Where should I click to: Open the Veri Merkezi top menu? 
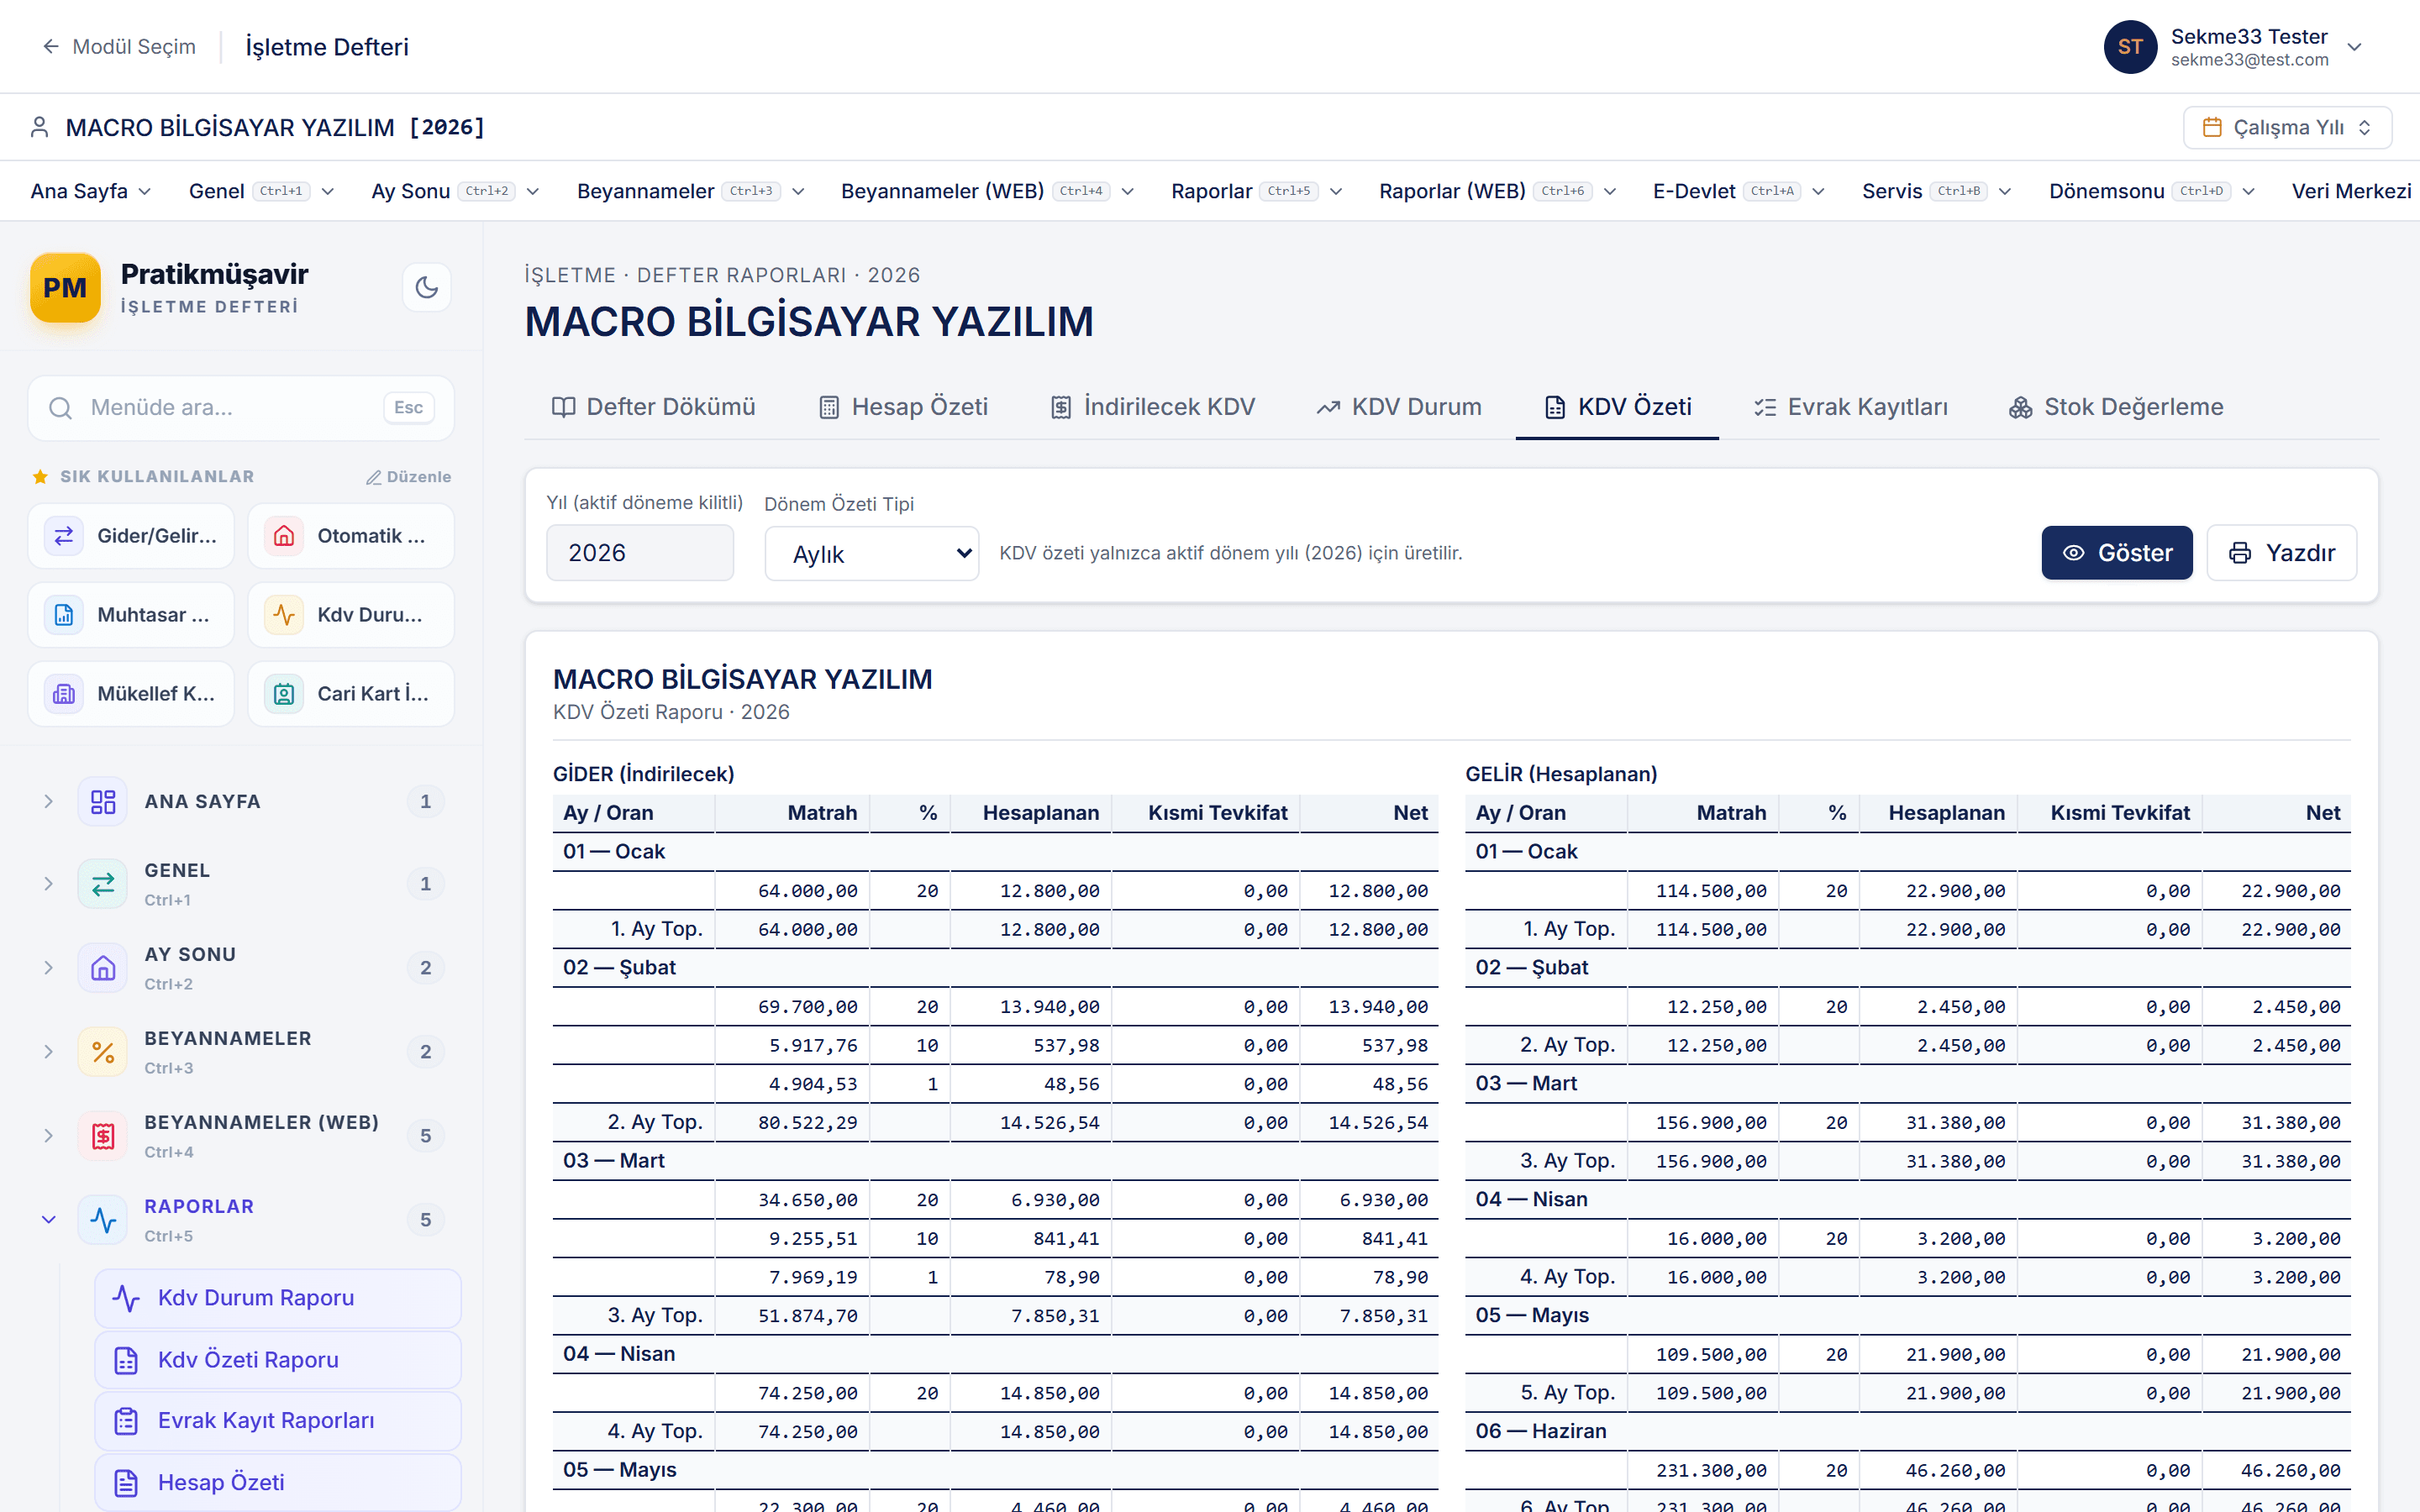pyautogui.click(x=2352, y=191)
